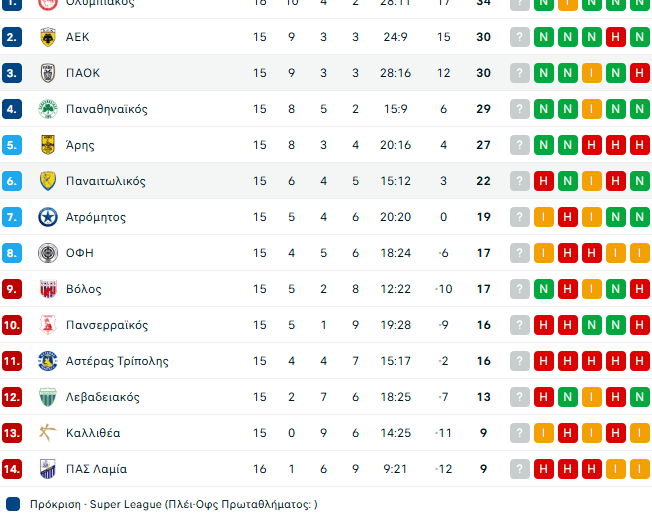Viewport: 652px width, 513px height.
Task: Click the blue Πρόκριση legend square
Action: (x=13, y=504)
